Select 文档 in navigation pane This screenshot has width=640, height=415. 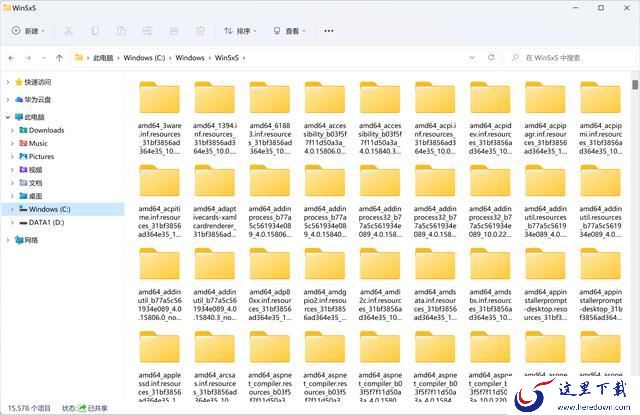35,183
